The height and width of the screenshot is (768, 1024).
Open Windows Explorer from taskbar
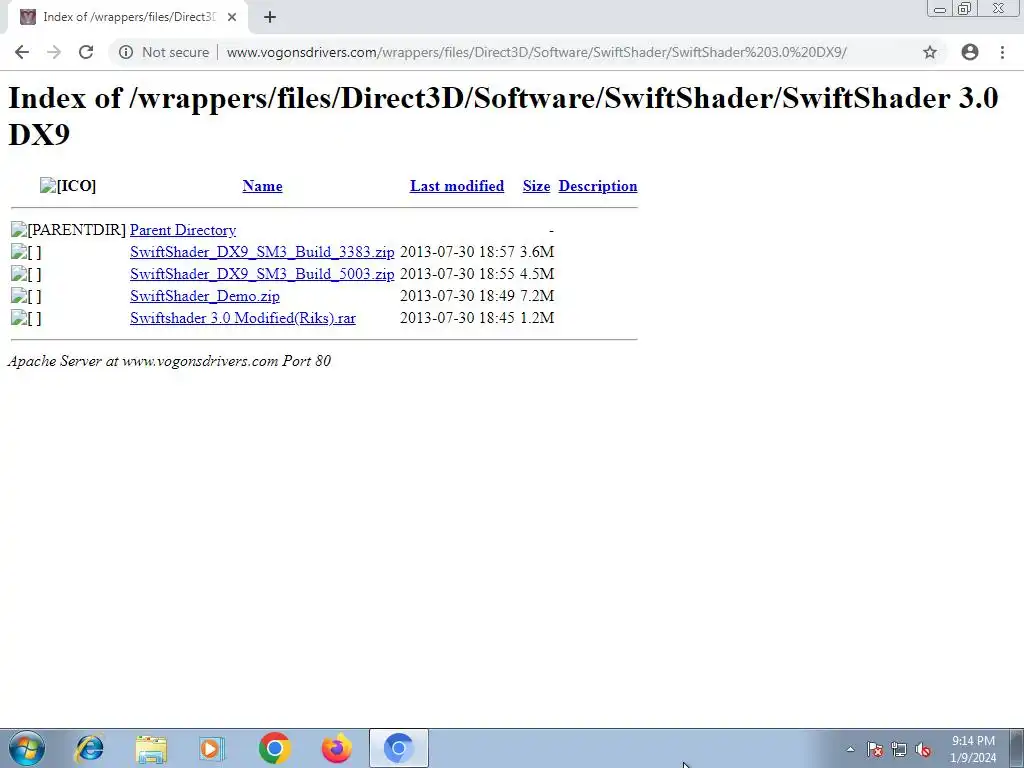pos(151,748)
